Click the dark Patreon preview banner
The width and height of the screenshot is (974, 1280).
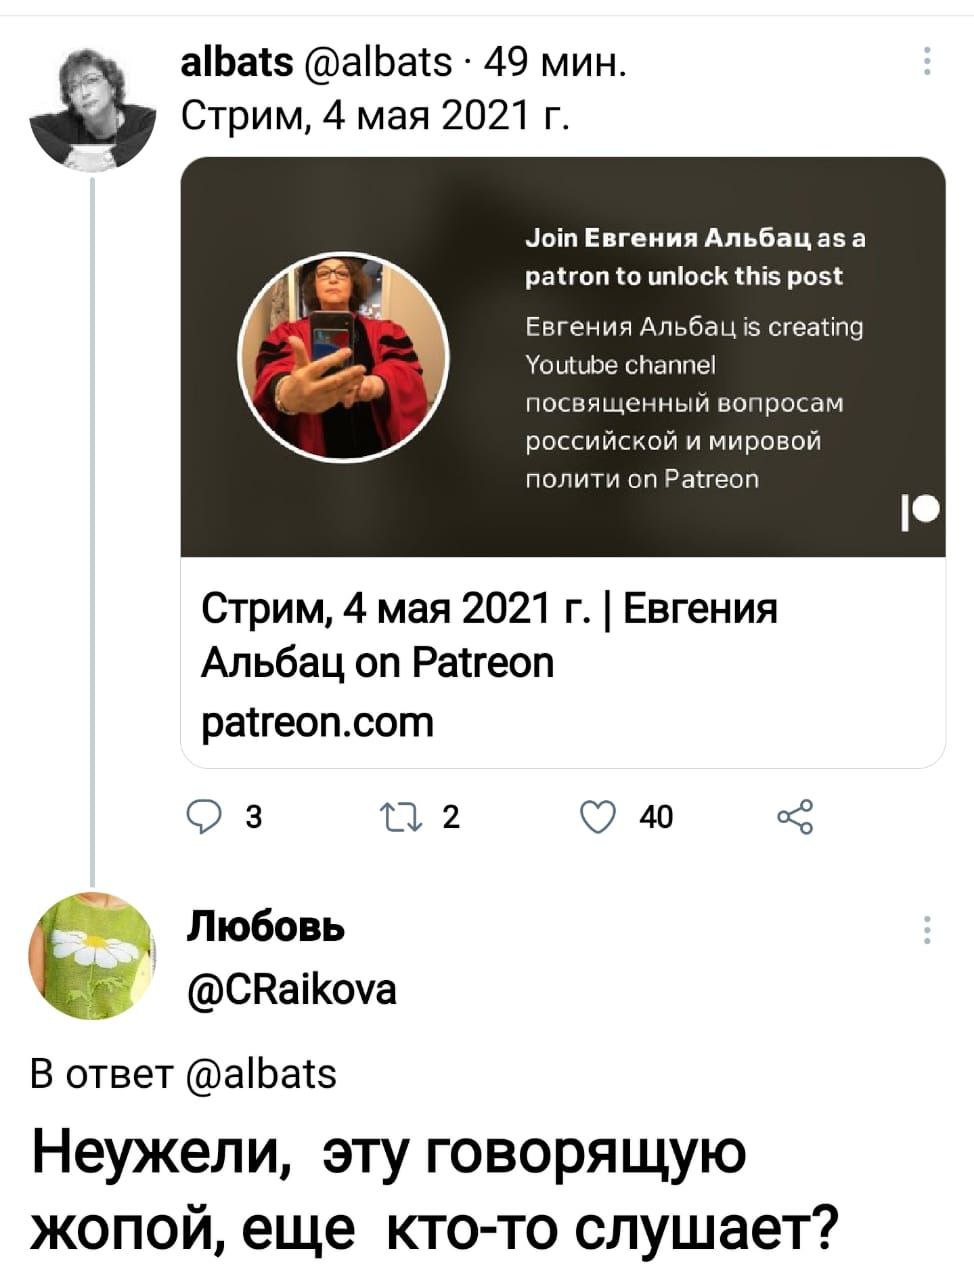[563, 357]
